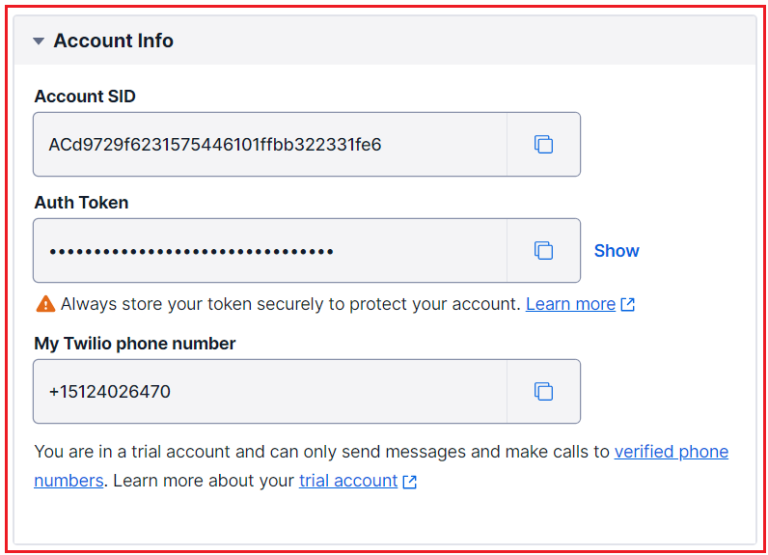Viewport: 768px width, 555px height.
Task: Click the trial account notice paragraph
Action: (381, 466)
